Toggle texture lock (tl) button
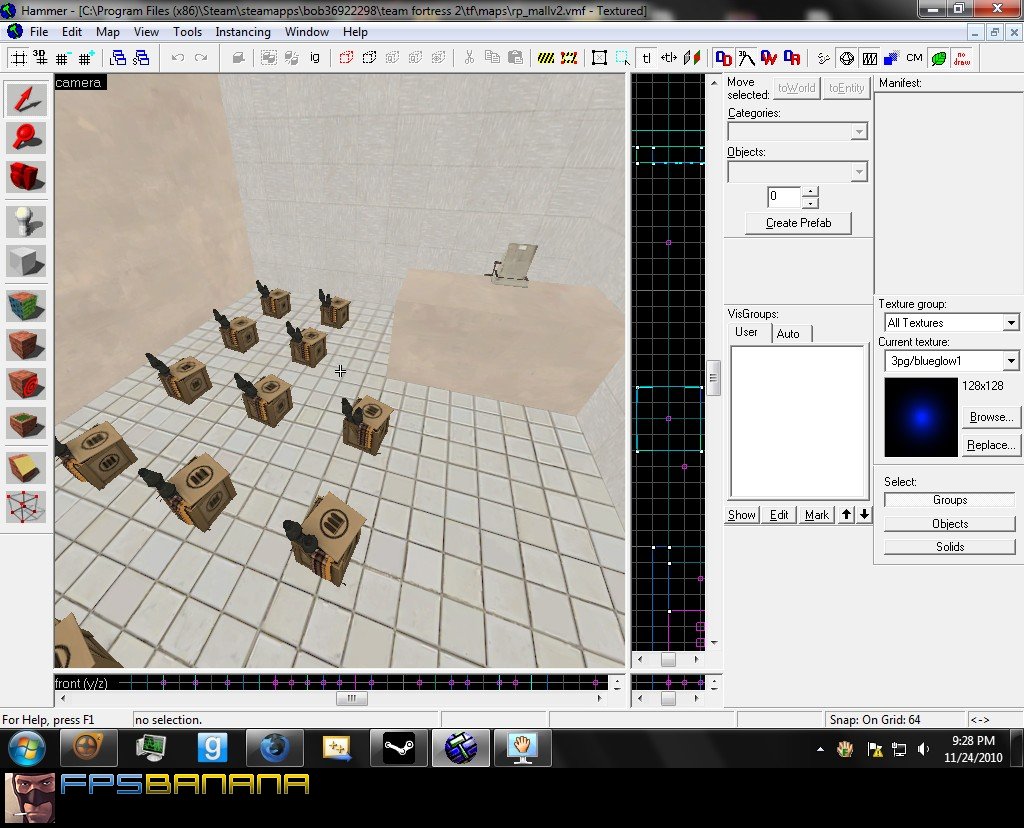The image size is (1024, 828). 647,58
